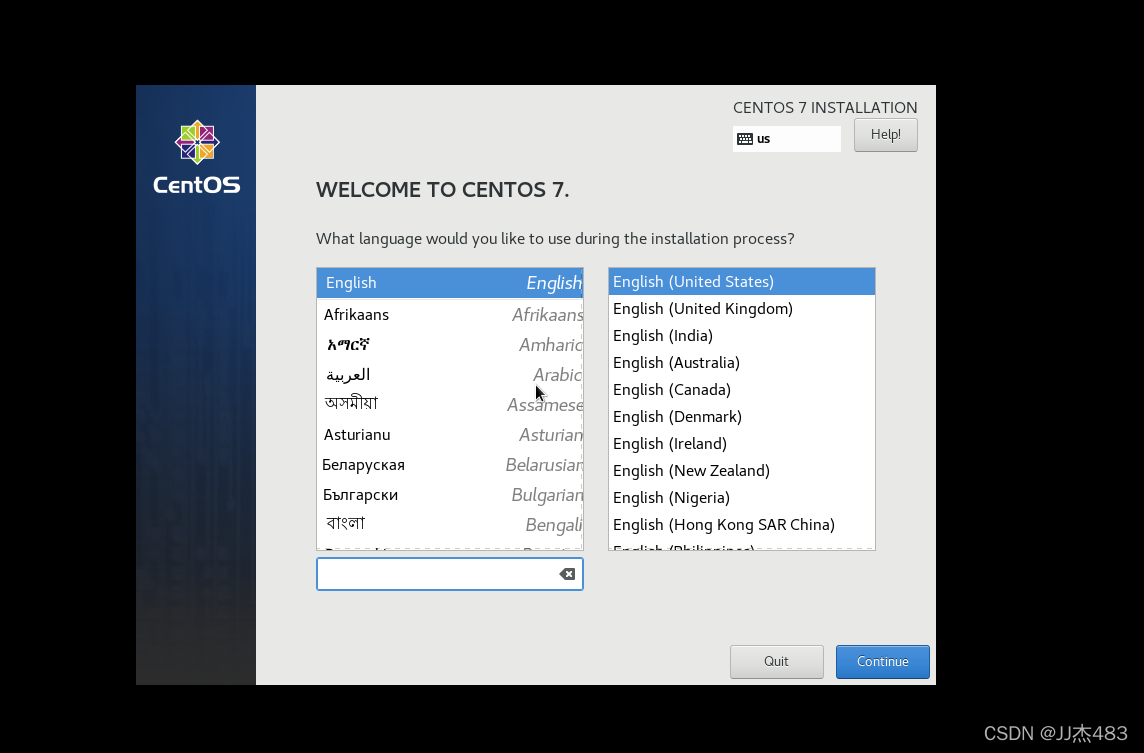Select Беларуская (Belarusian) language row
The image size is (1144, 753).
[x=449, y=465]
